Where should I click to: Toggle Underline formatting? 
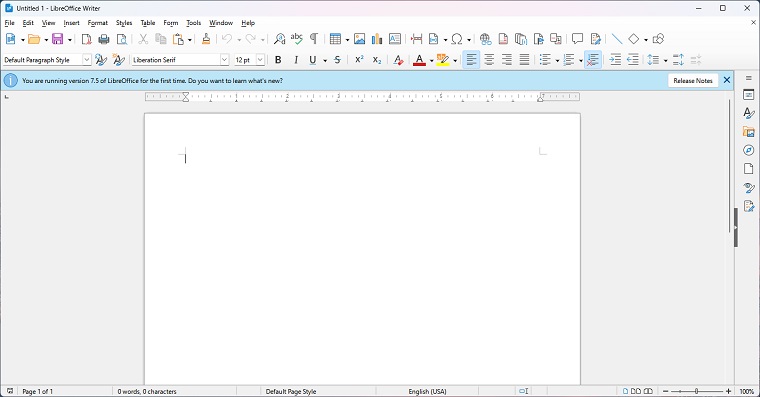313,60
